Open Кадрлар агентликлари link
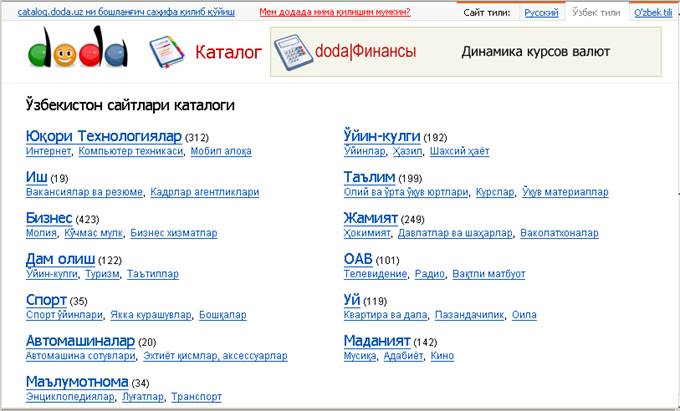Viewport: 680px width, 411px height. pyautogui.click(x=205, y=192)
